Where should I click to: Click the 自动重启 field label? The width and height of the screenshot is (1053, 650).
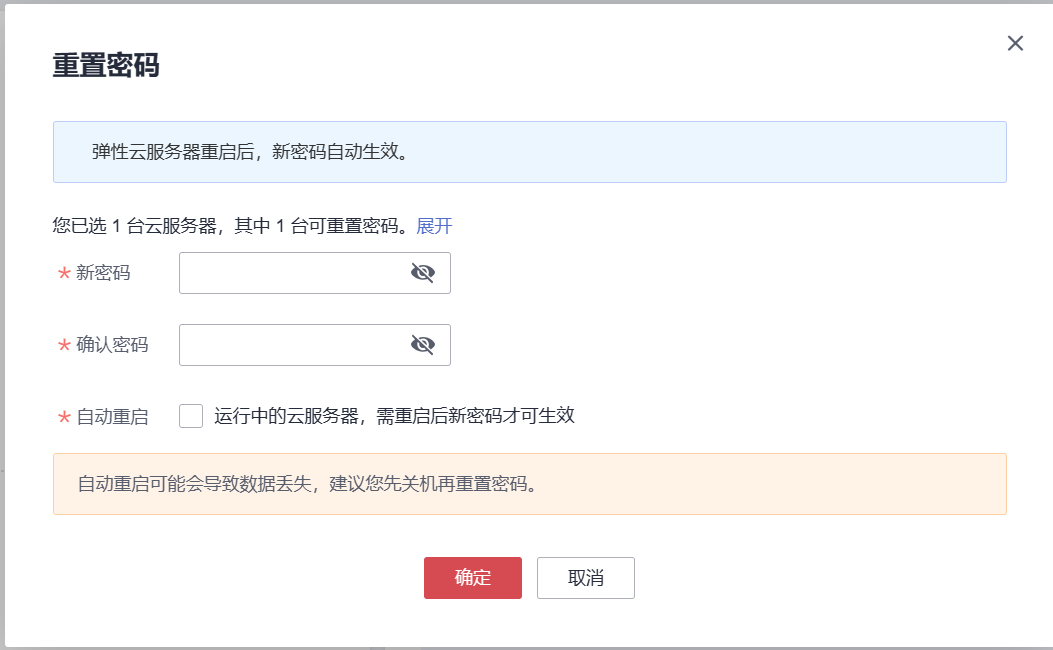tap(112, 417)
